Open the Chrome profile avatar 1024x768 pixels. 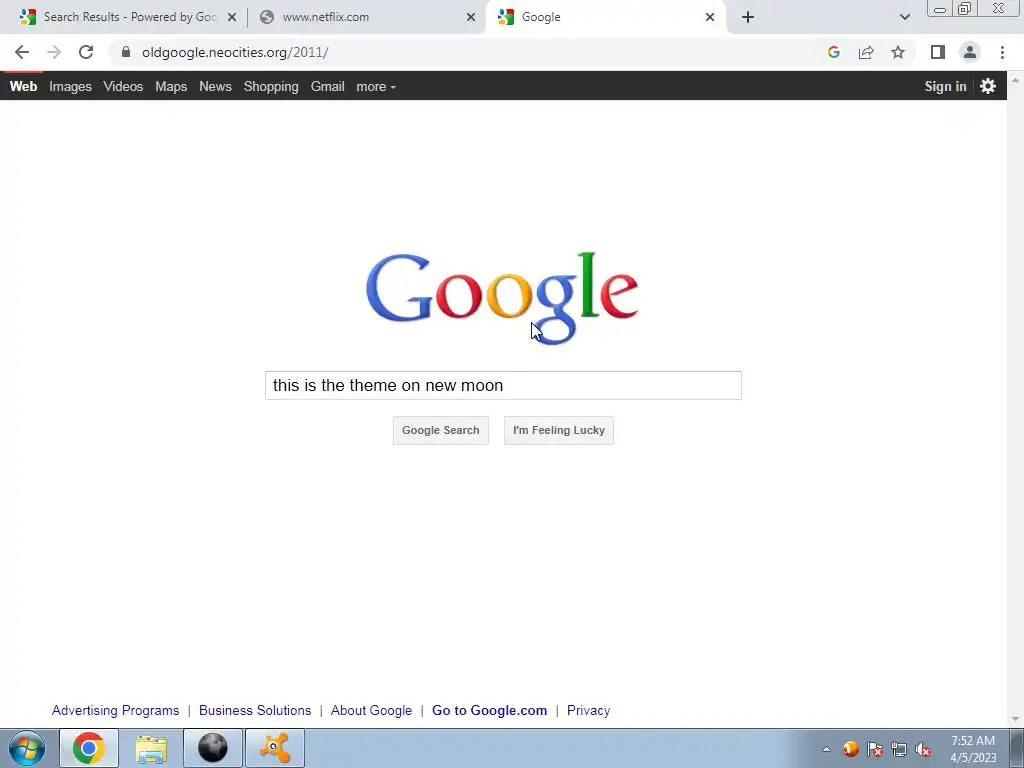click(x=970, y=52)
